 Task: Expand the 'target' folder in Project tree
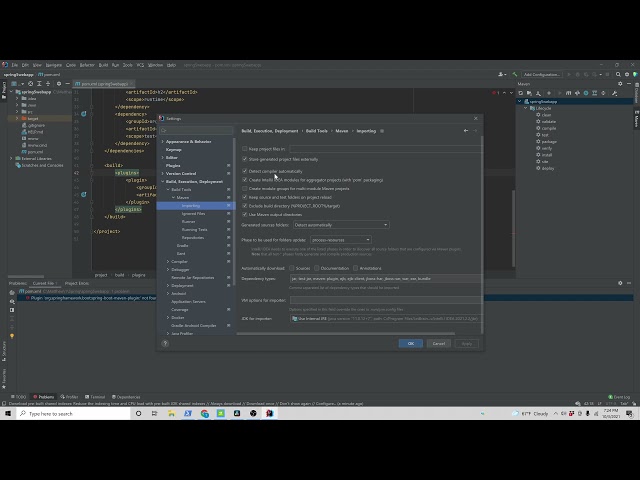pos(17,118)
